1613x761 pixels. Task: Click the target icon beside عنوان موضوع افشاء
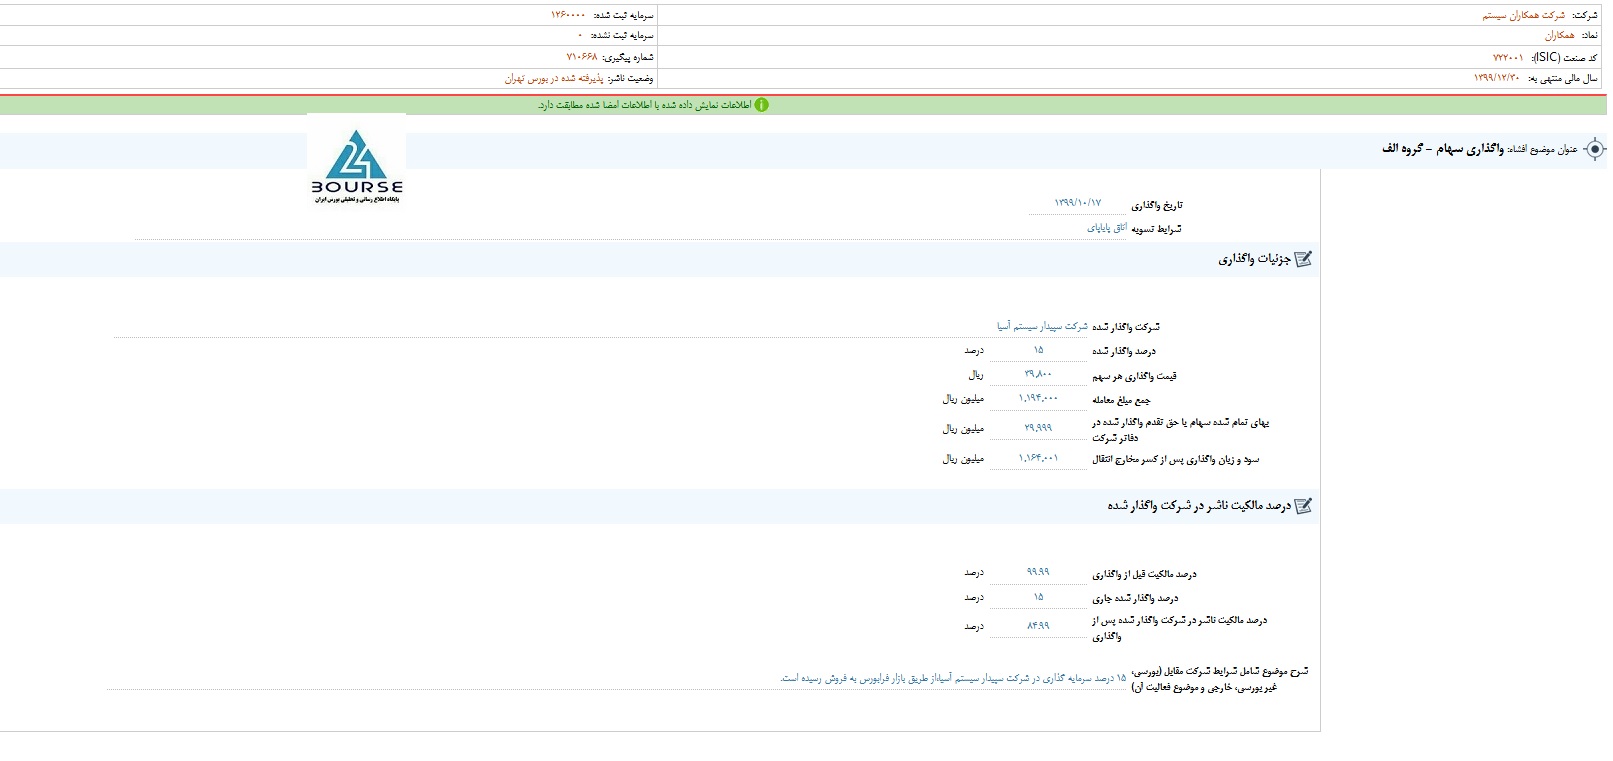click(x=1595, y=149)
